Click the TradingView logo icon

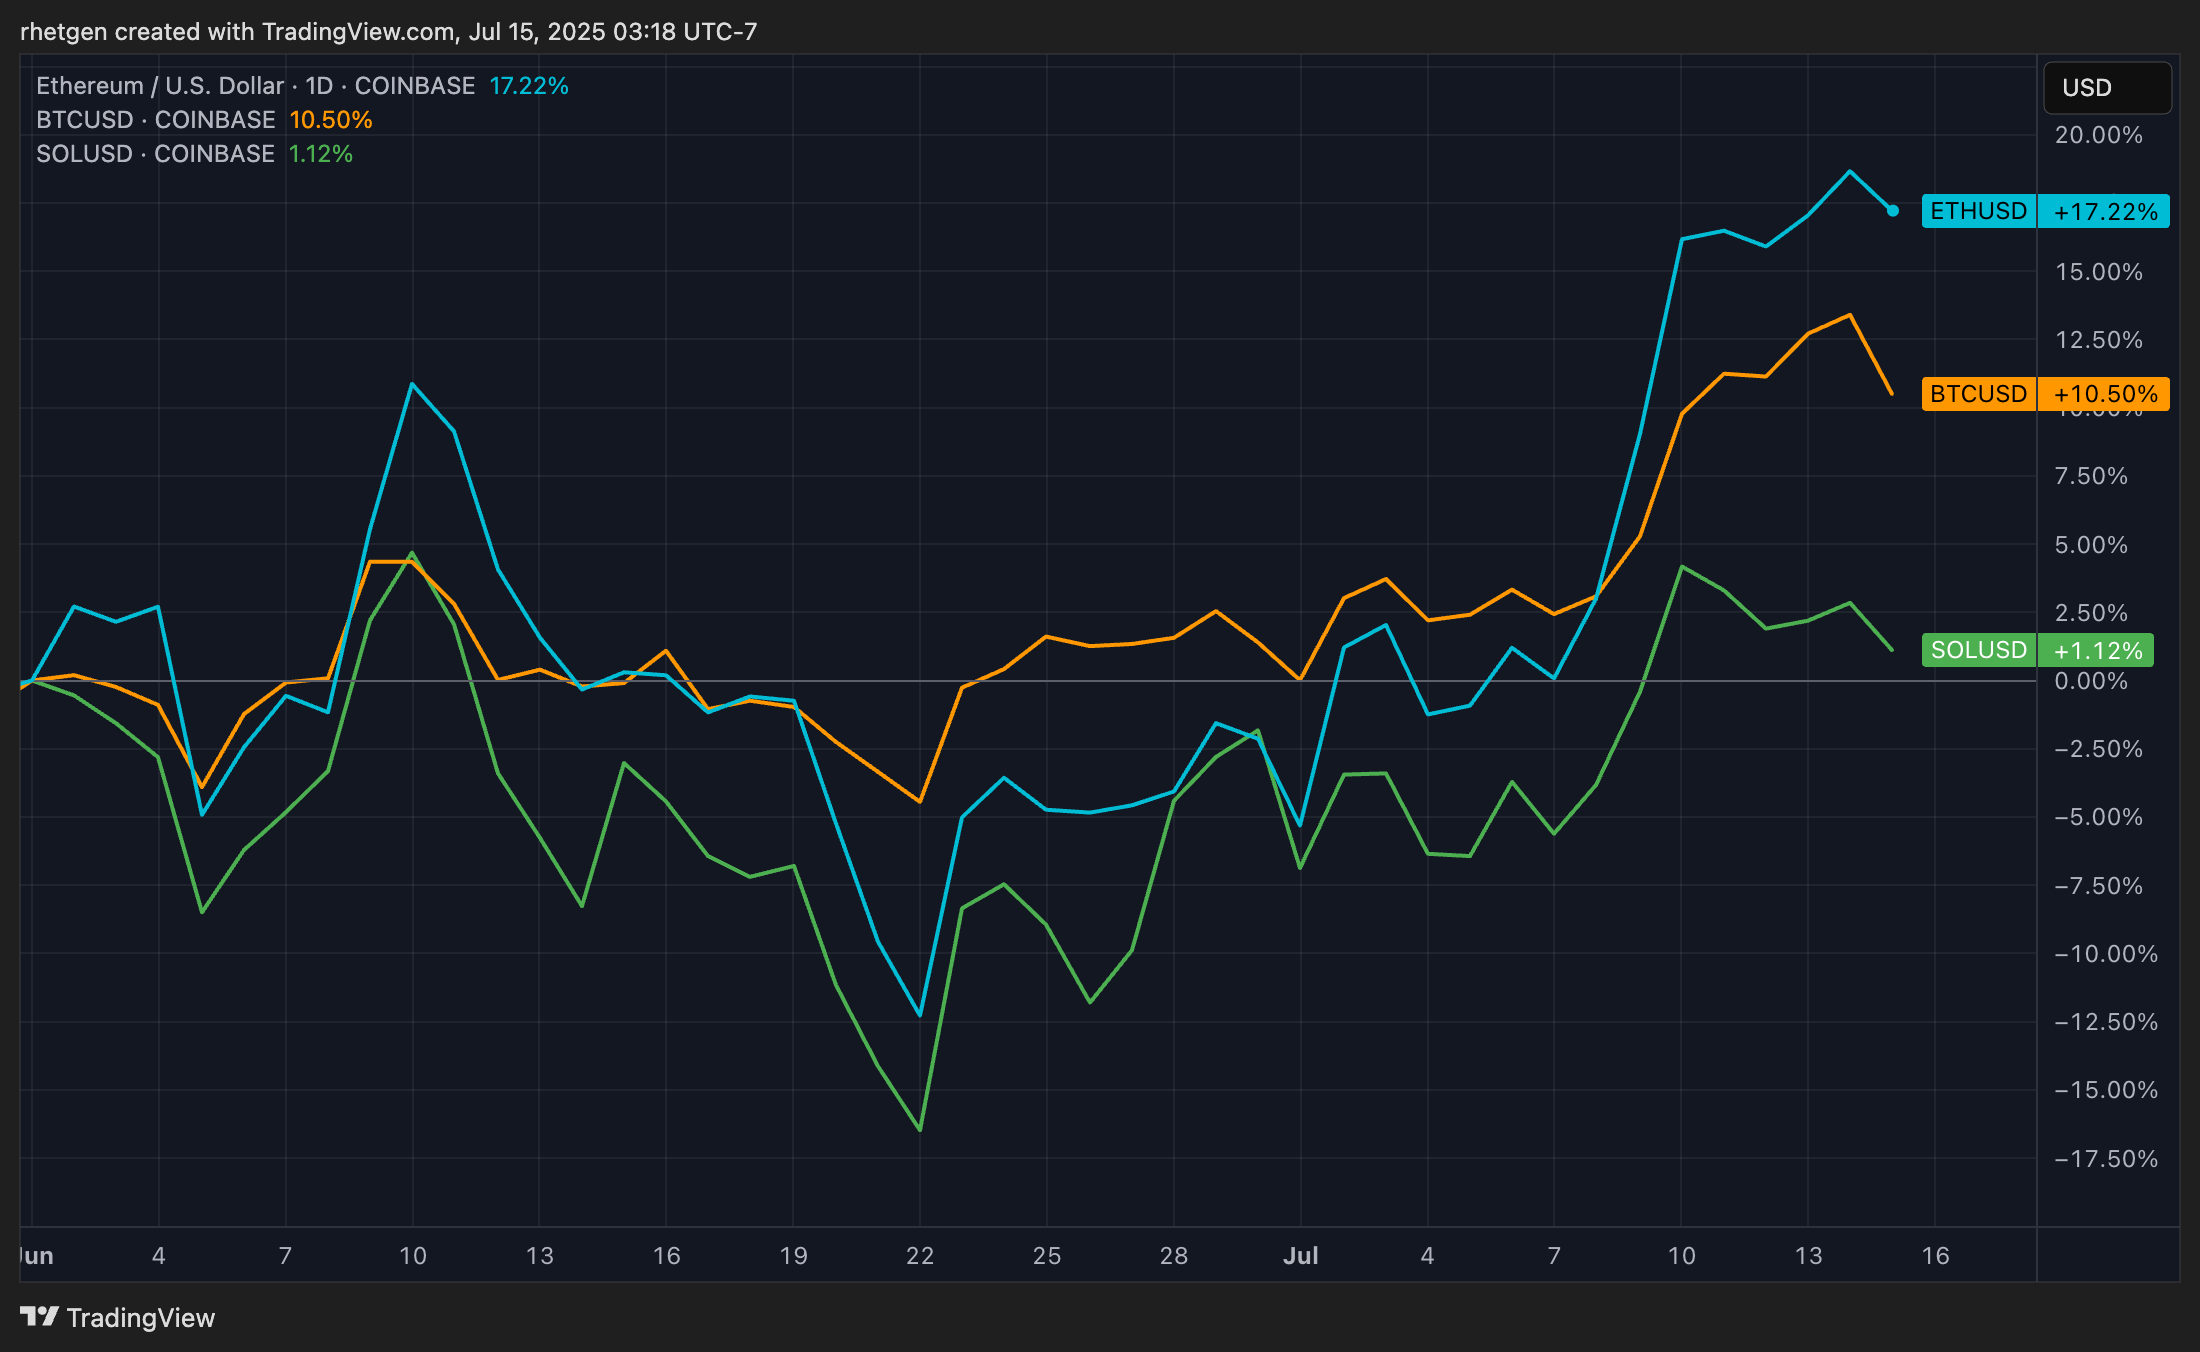(40, 1316)
